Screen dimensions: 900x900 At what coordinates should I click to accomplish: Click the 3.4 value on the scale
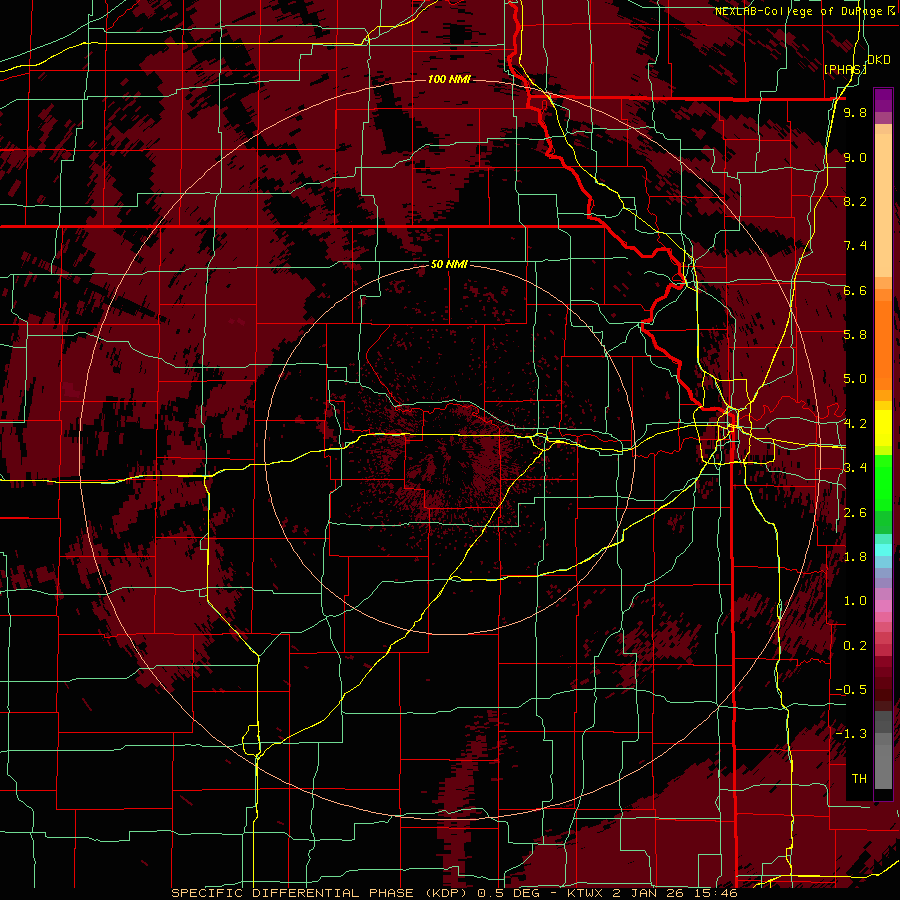(x=855, y=468)
